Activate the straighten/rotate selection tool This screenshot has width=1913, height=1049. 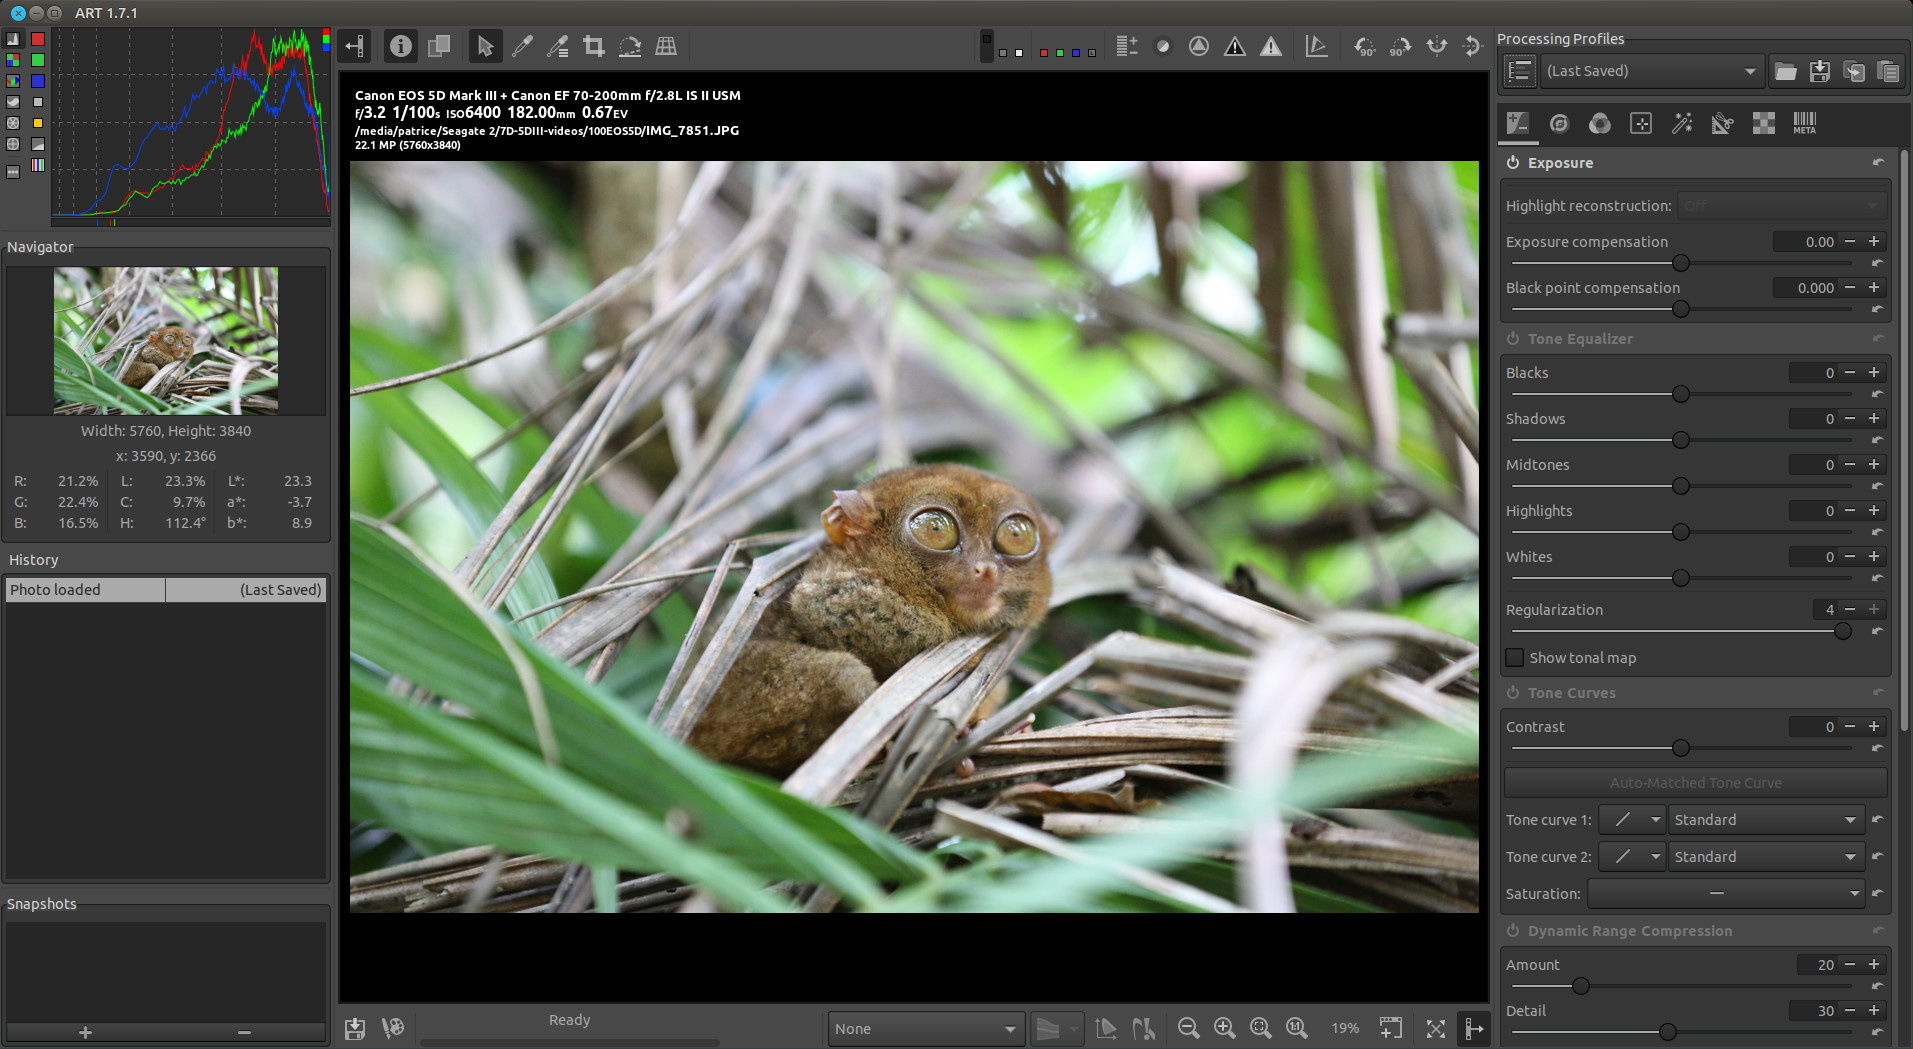pyautogui.click(x=630, y=46)
